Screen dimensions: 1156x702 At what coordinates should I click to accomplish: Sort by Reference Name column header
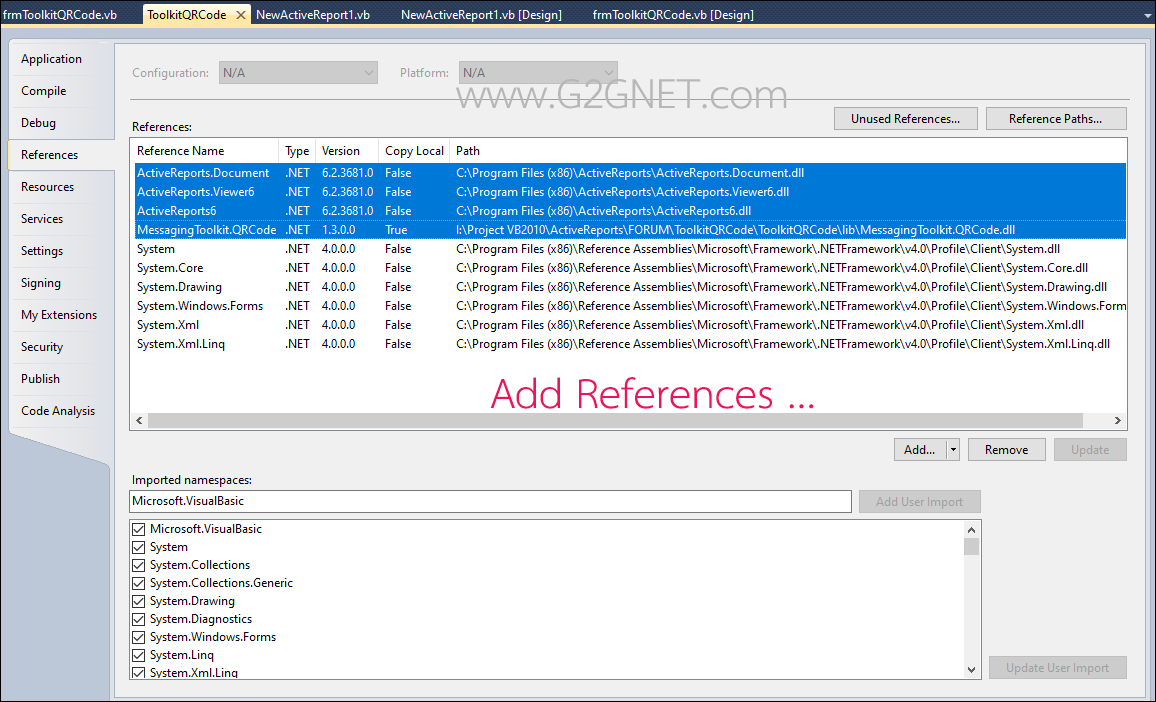pos(205,150)
